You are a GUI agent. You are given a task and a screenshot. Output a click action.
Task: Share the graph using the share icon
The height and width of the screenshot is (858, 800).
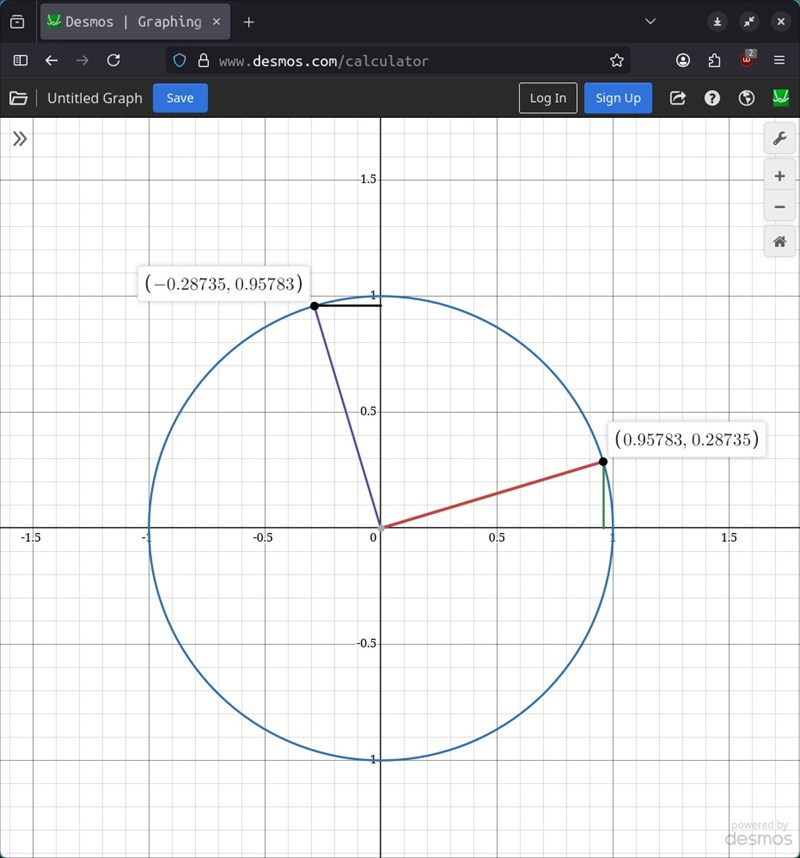[678, 98]
